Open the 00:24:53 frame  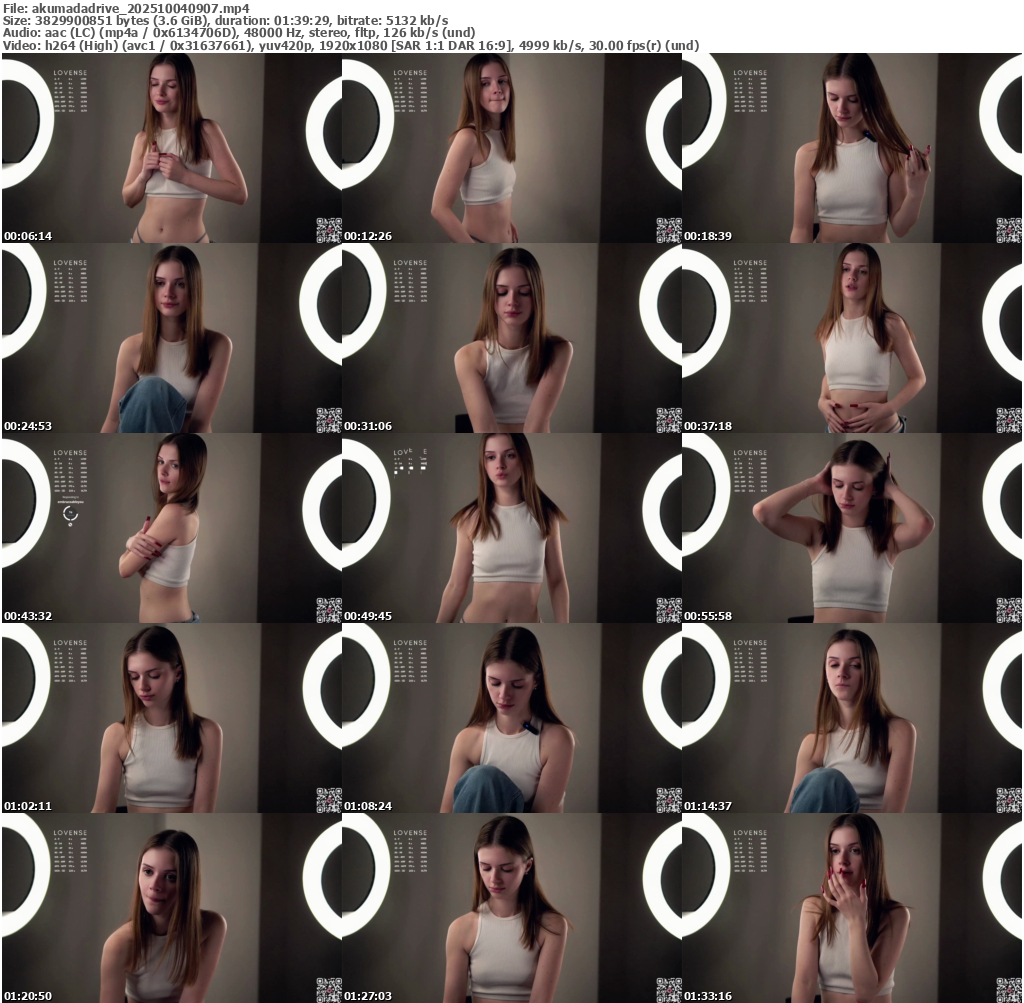pos(171,338)
